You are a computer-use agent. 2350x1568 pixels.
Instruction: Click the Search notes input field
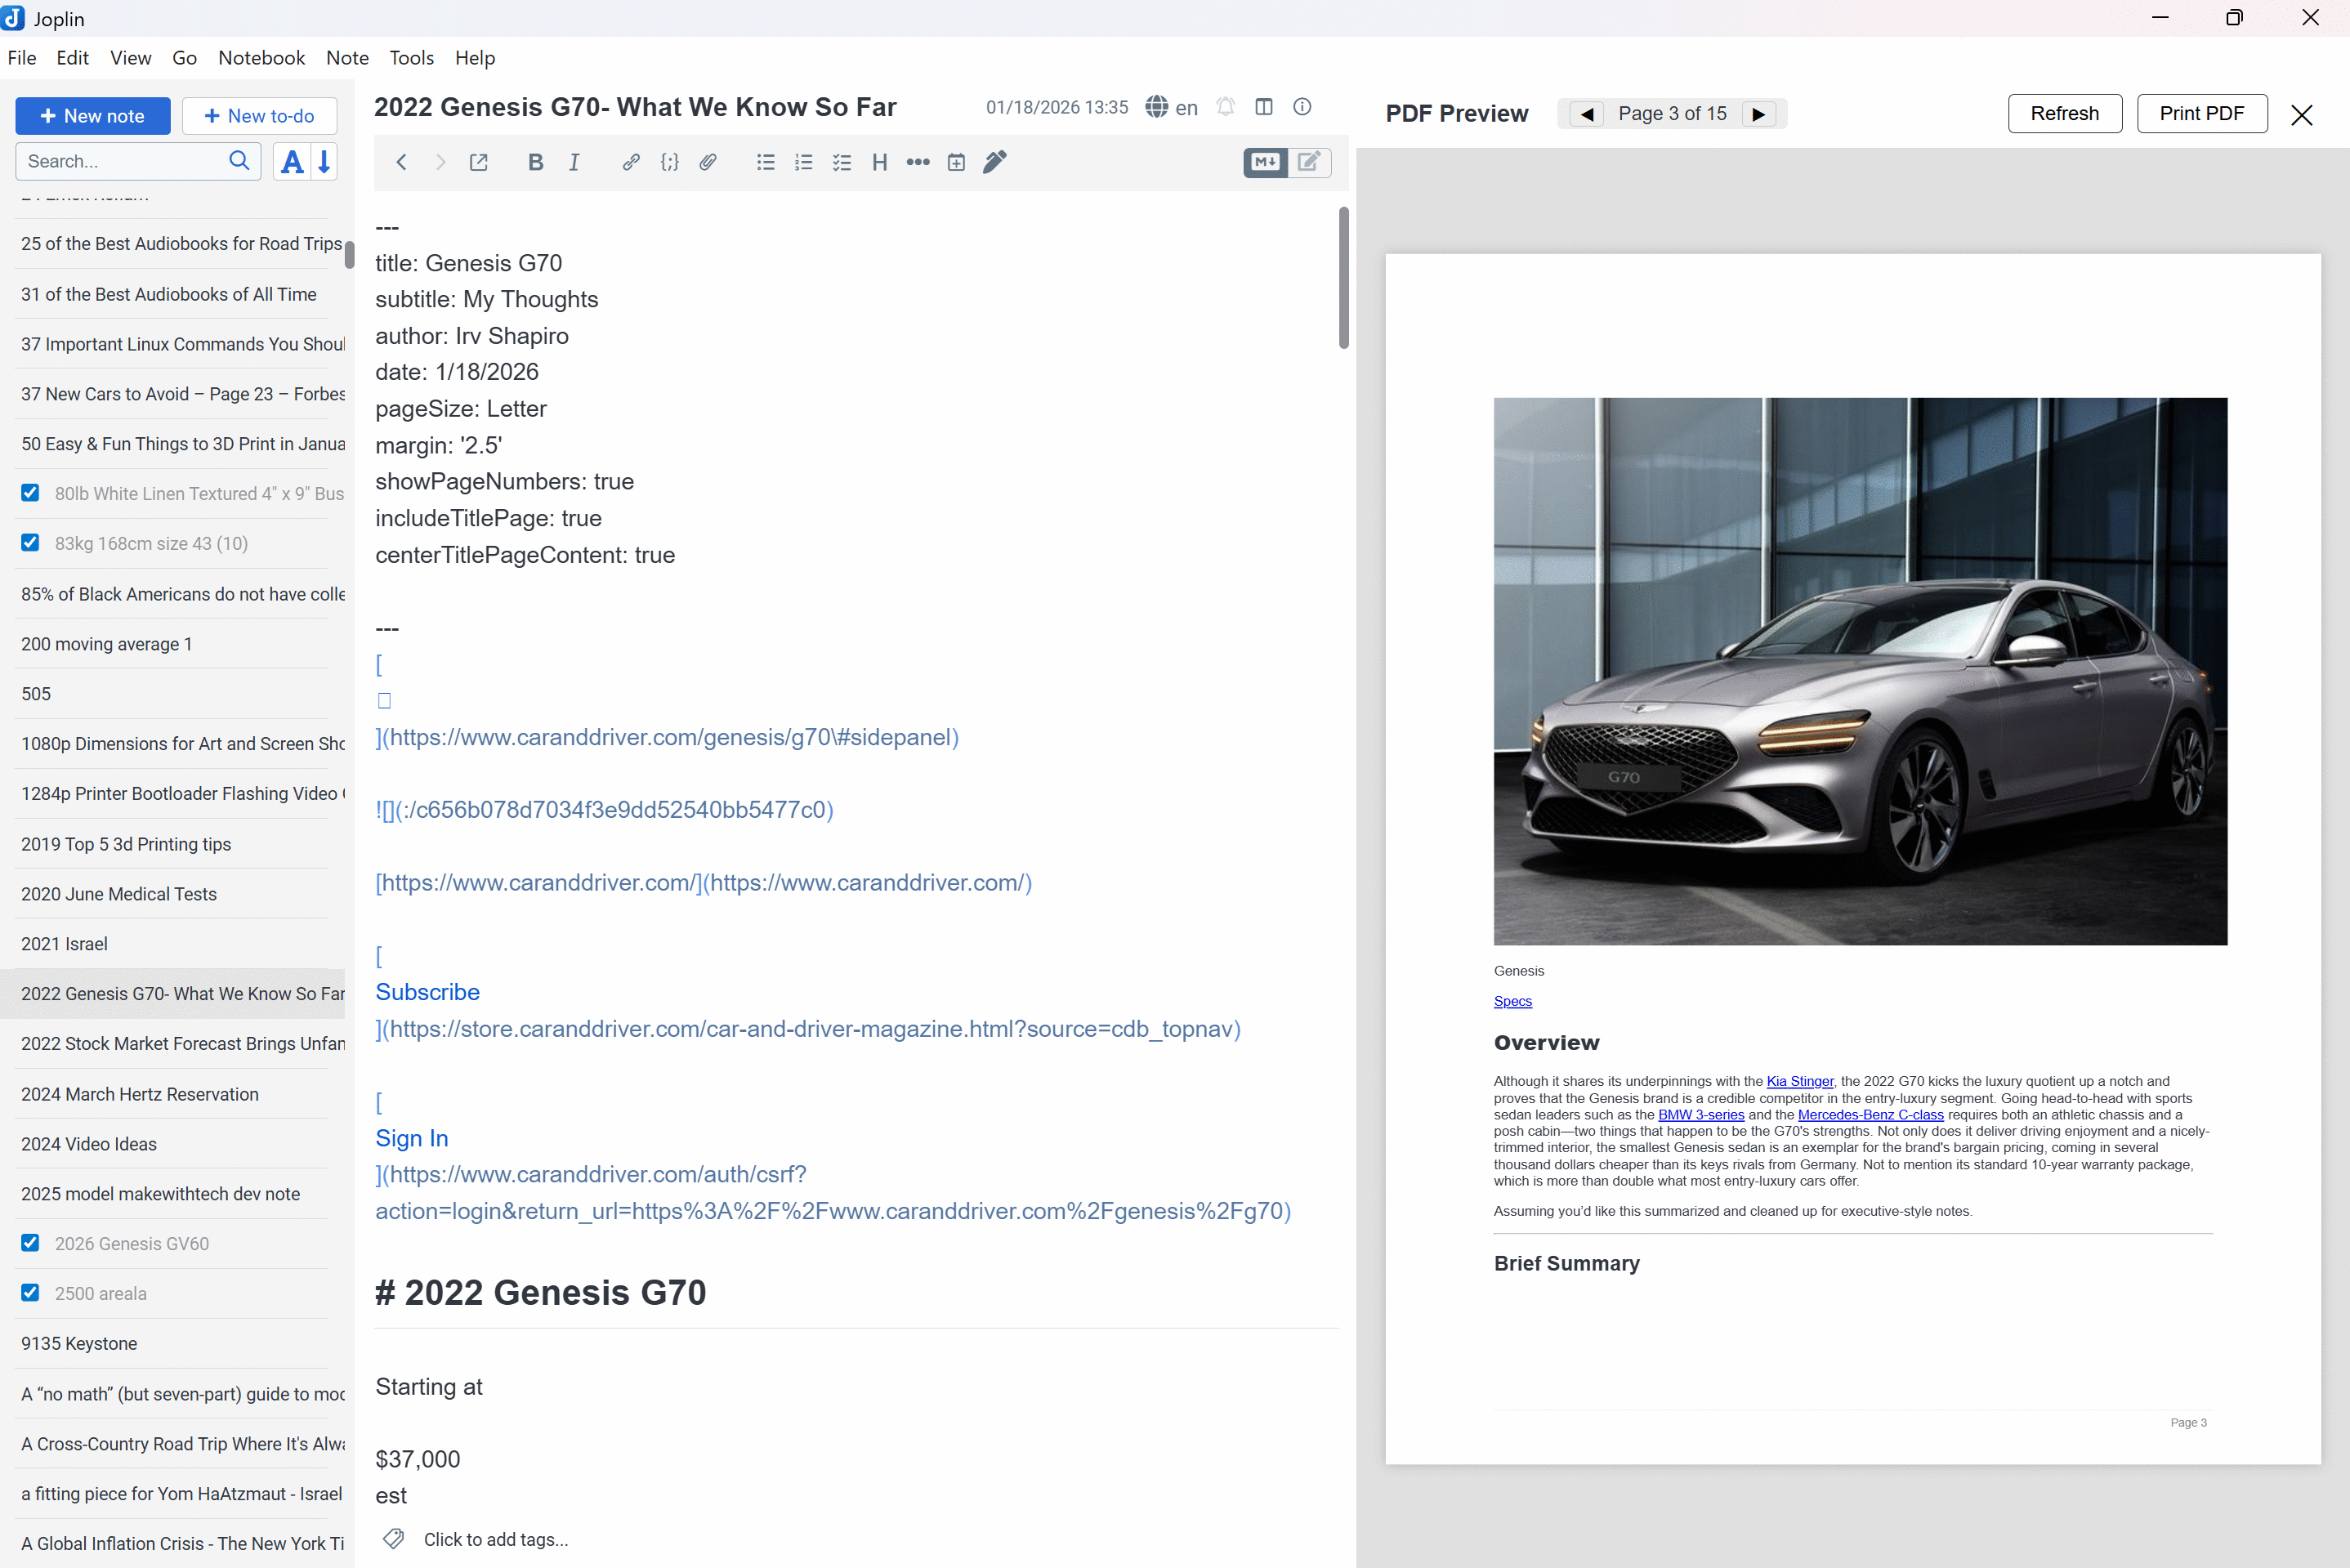pyautogui.click(x=120, y=162)
